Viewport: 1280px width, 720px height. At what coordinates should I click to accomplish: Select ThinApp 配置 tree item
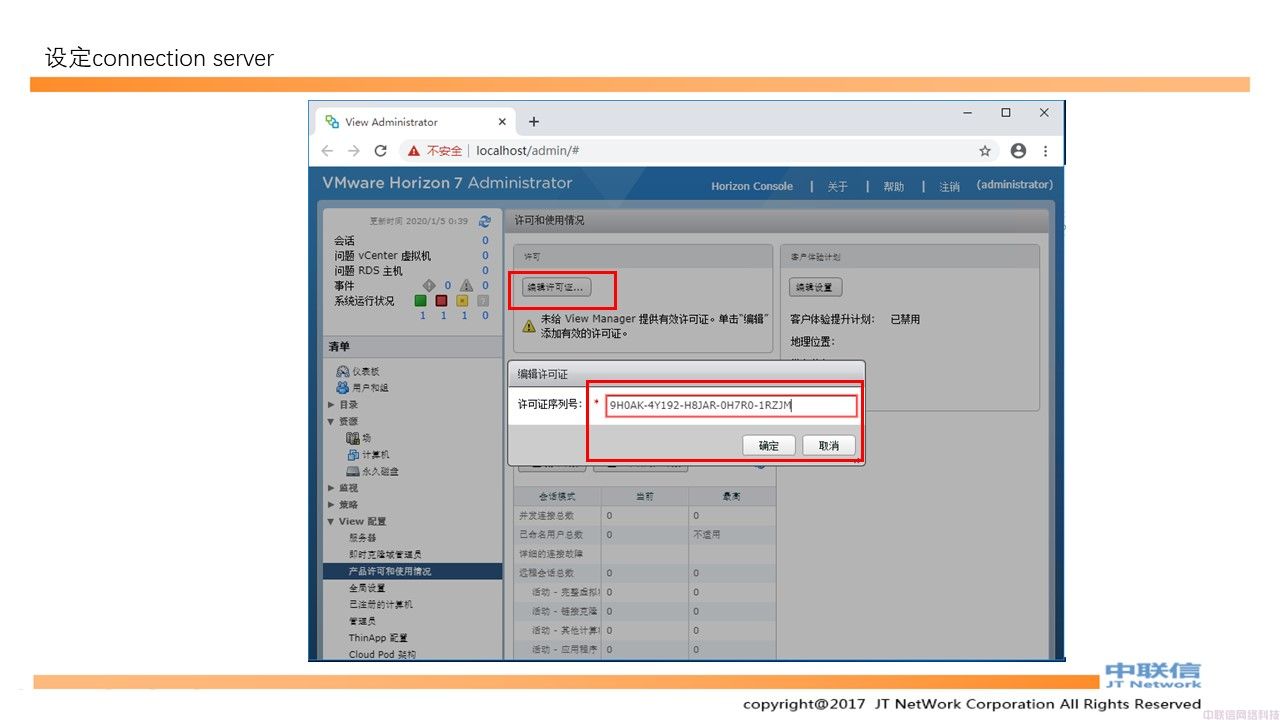click(378, 638)
